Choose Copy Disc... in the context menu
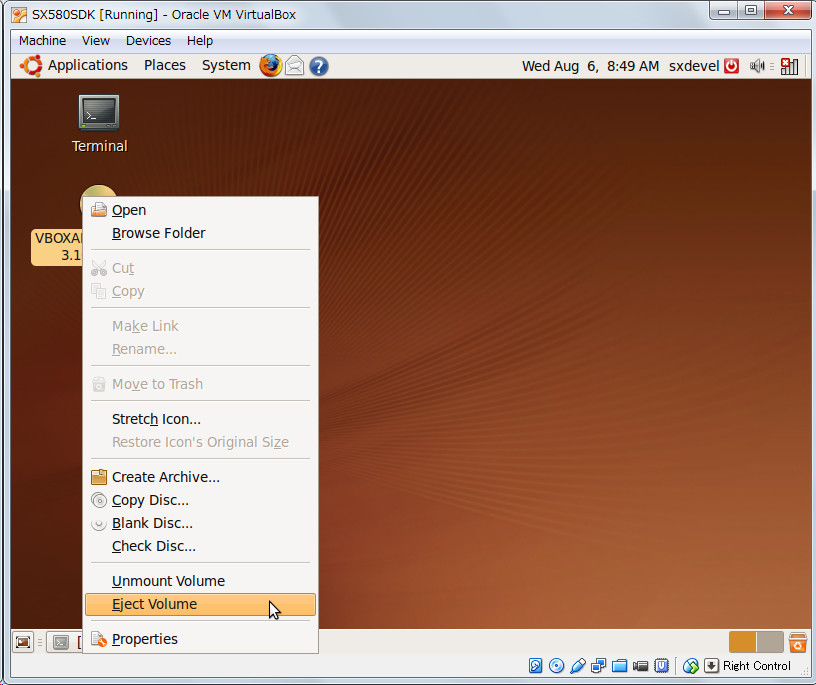Screen dimensions: 816x685 [200, 500]
